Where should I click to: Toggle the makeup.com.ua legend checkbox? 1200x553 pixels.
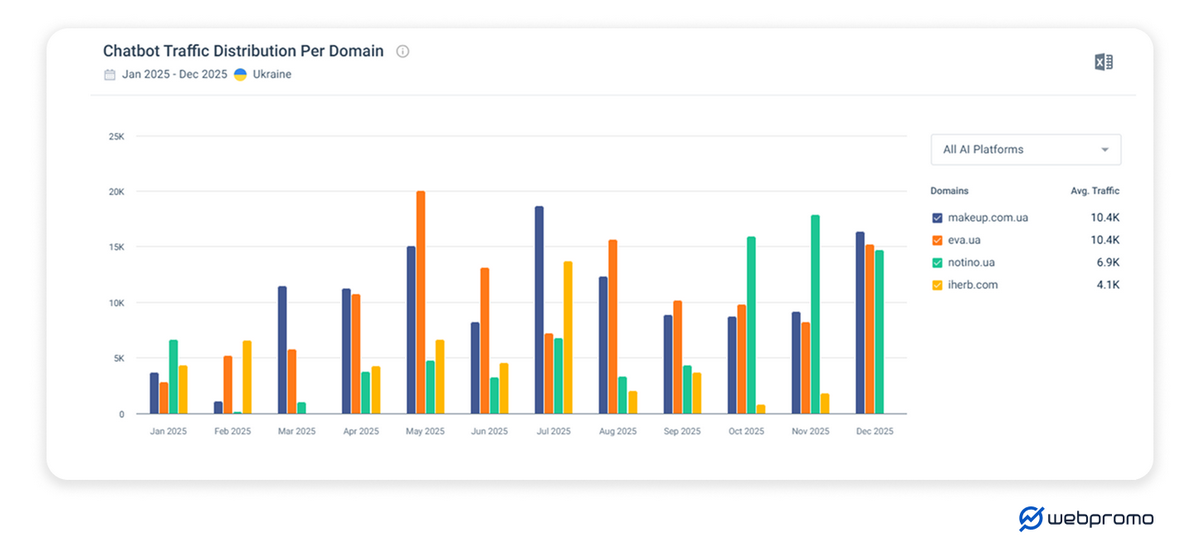coord(937,218)
